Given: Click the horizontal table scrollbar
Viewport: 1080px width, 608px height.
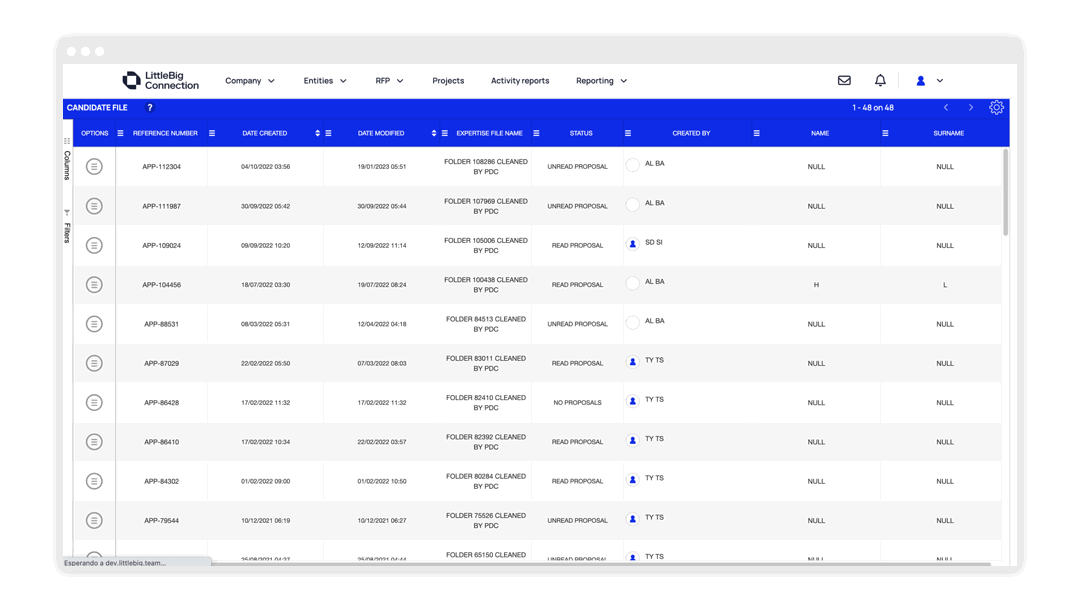Looking at the screenshot, I should 601,564.
